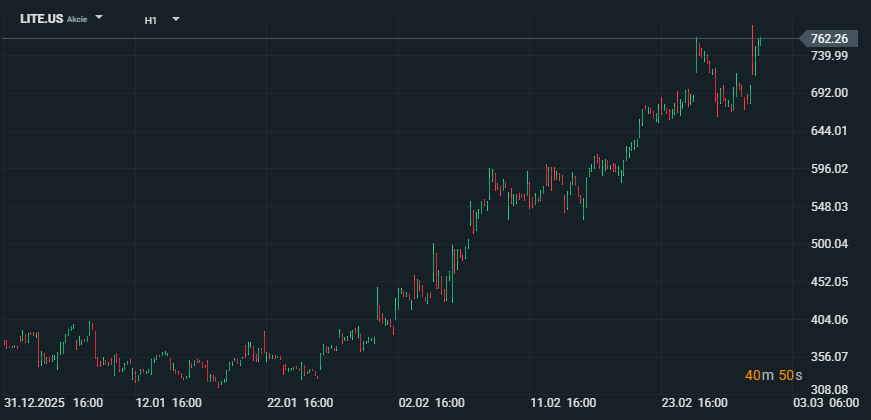Click the 692.00 price axis label
The image size is (871, 420).
tap(829, 93)
